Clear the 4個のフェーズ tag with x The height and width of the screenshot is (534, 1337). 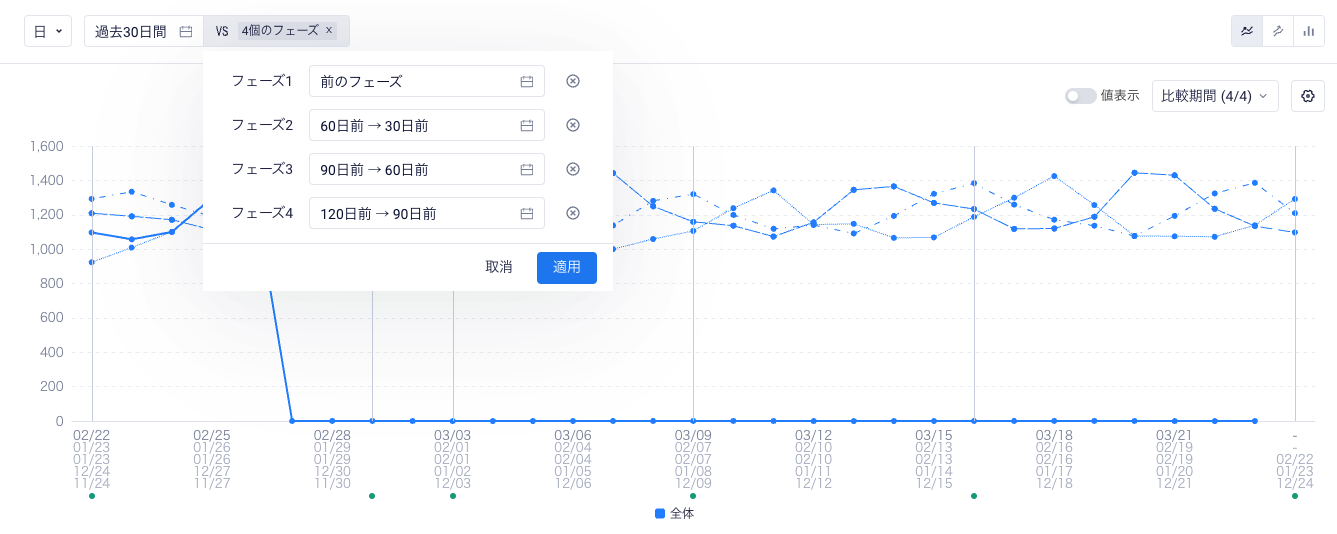click(x=329, y=31)
